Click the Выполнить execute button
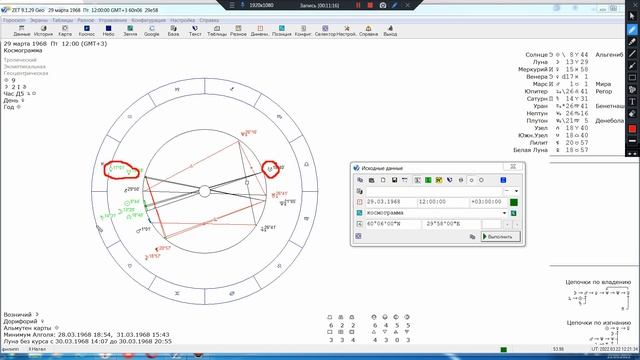 [x=500, y=236]
